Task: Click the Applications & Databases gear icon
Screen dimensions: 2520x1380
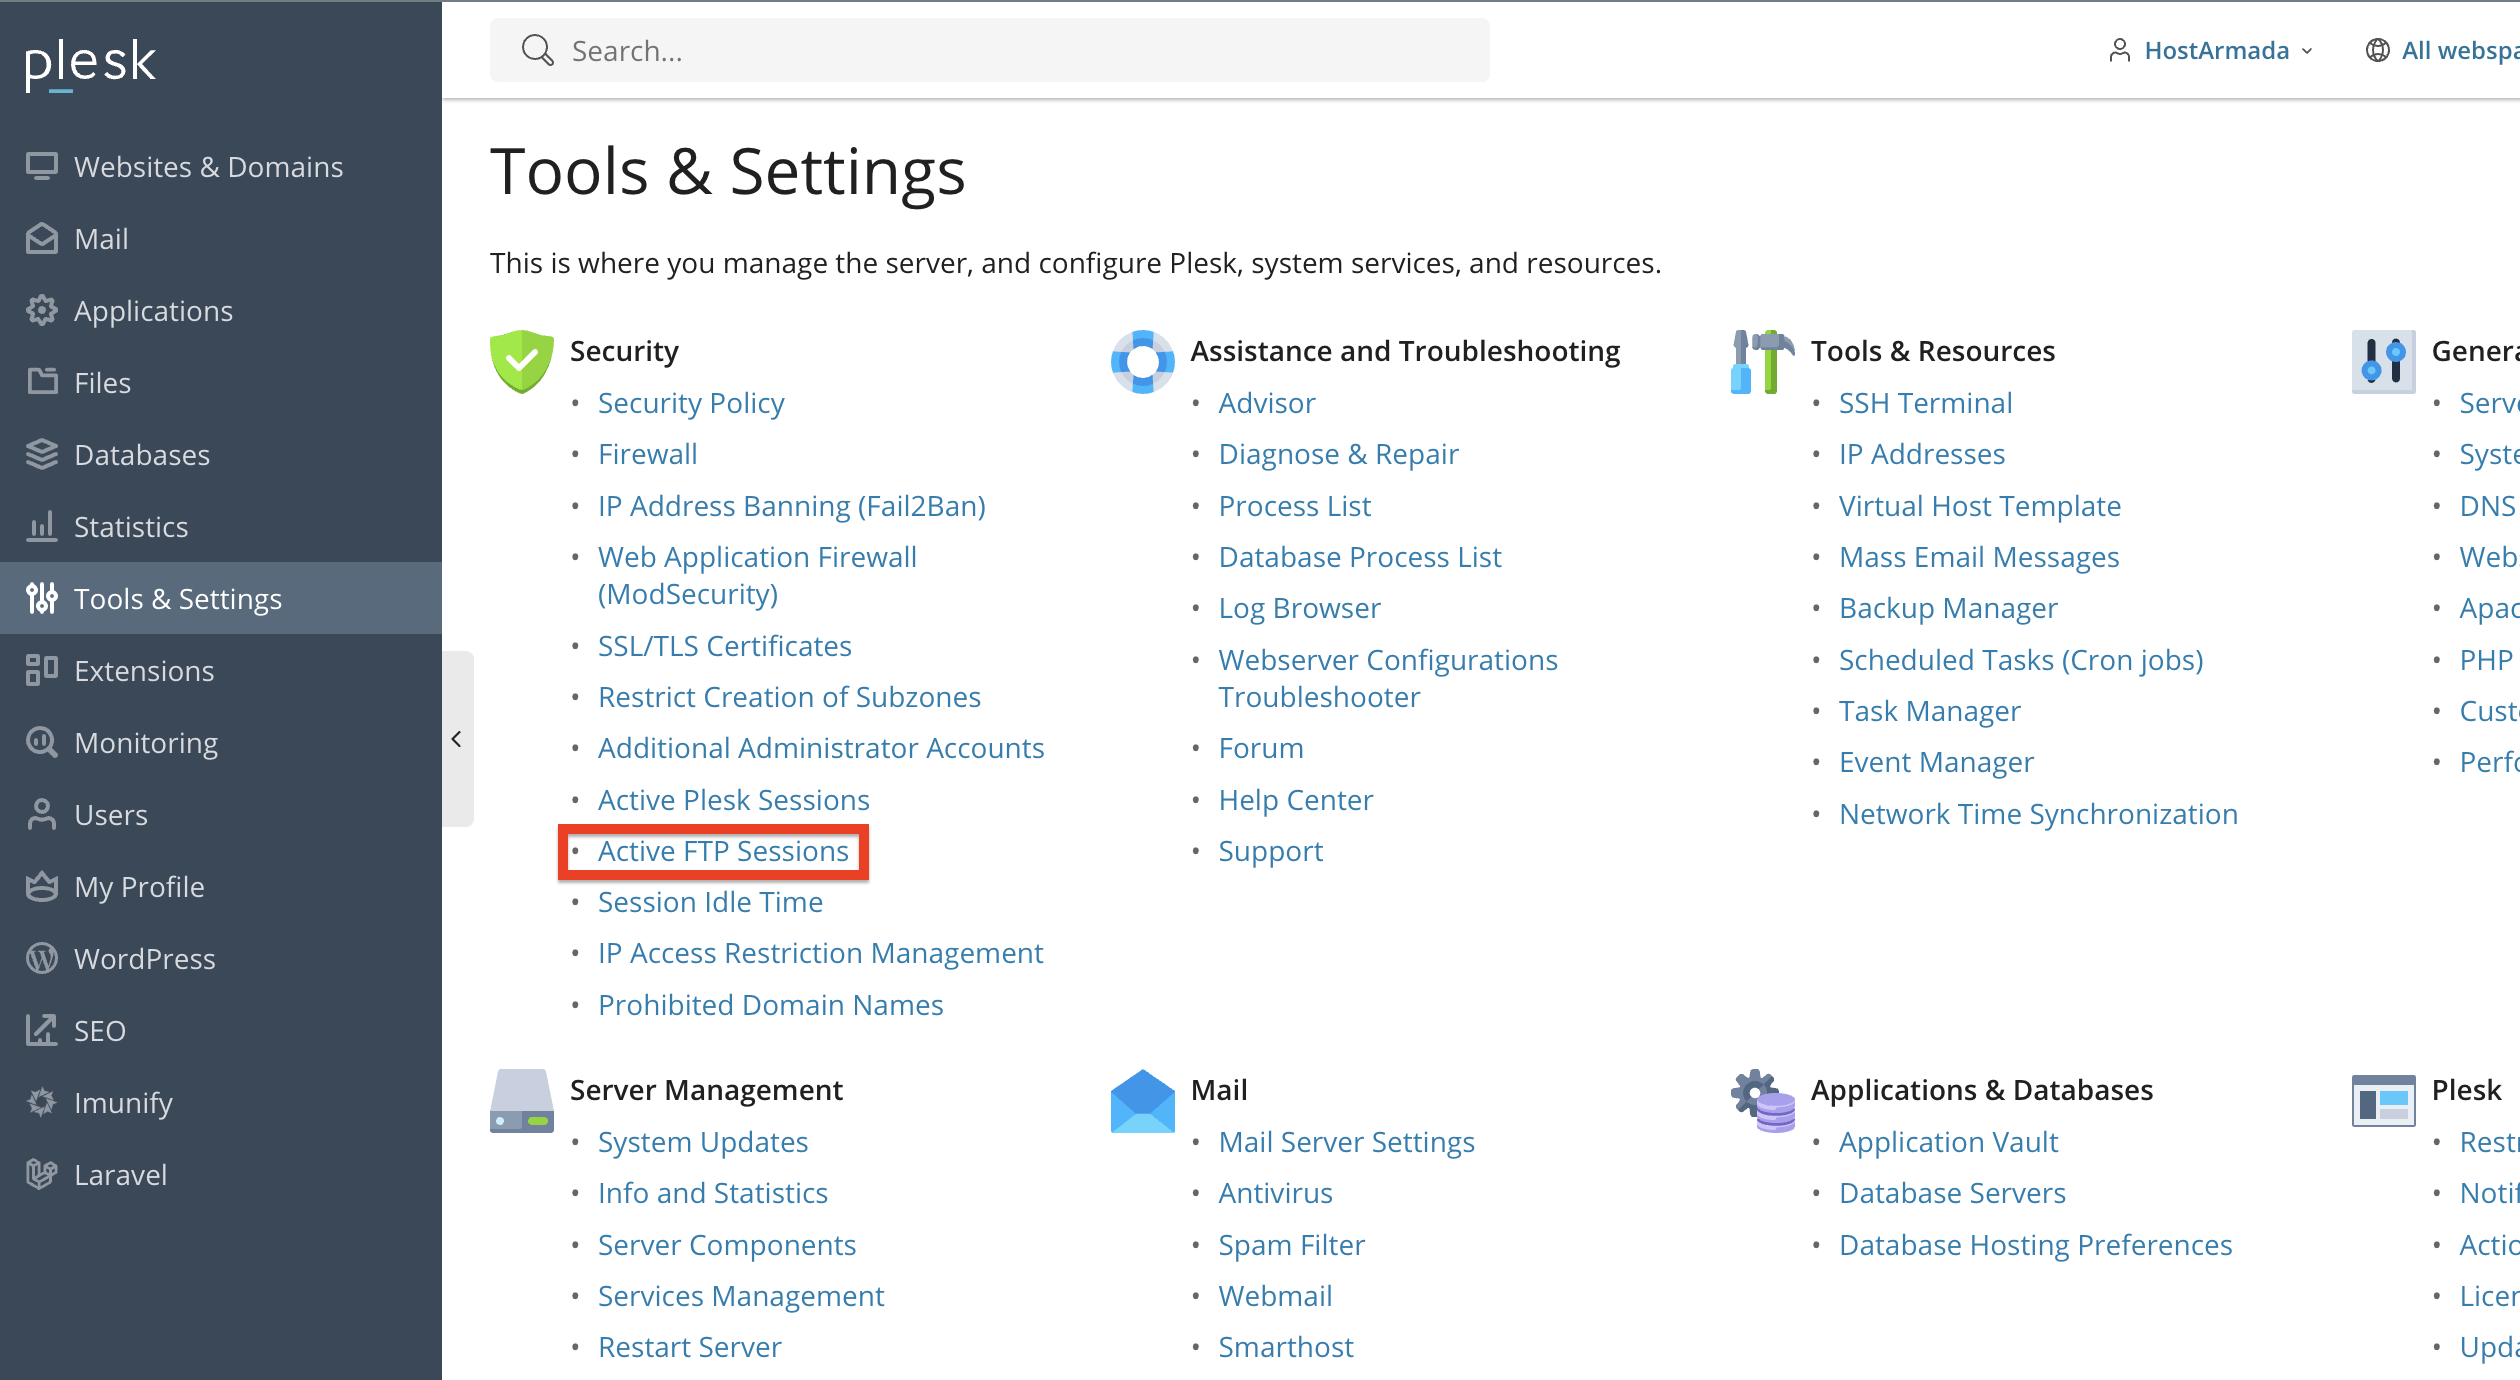Action: pos(1762,1100)
